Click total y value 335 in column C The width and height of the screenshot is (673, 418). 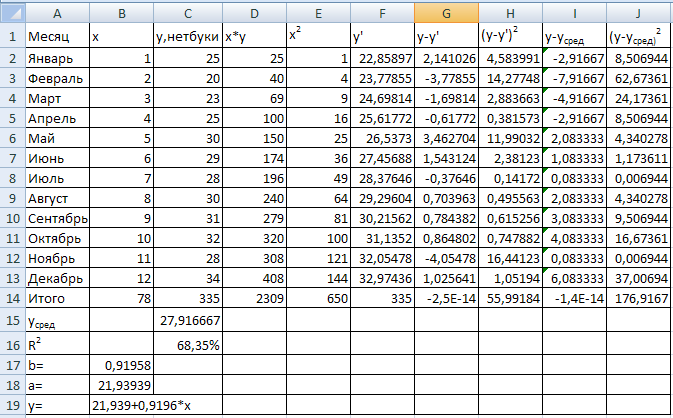tap(188, 298)
